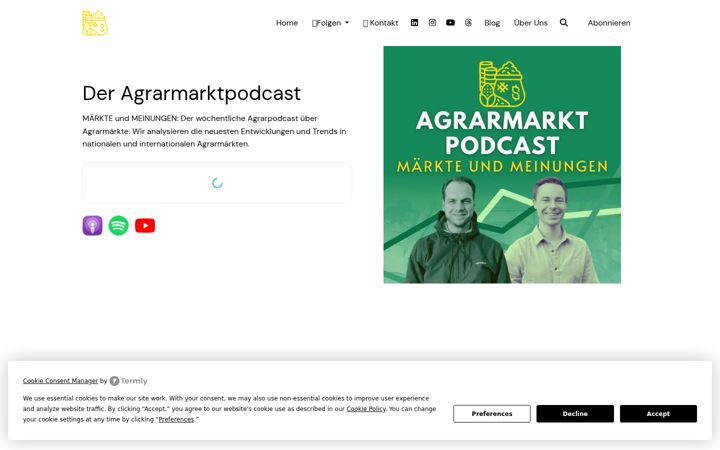Click the Agrarmarkt Podcast cover image
This screenshot has width=720, height=450.
point(502,164)
